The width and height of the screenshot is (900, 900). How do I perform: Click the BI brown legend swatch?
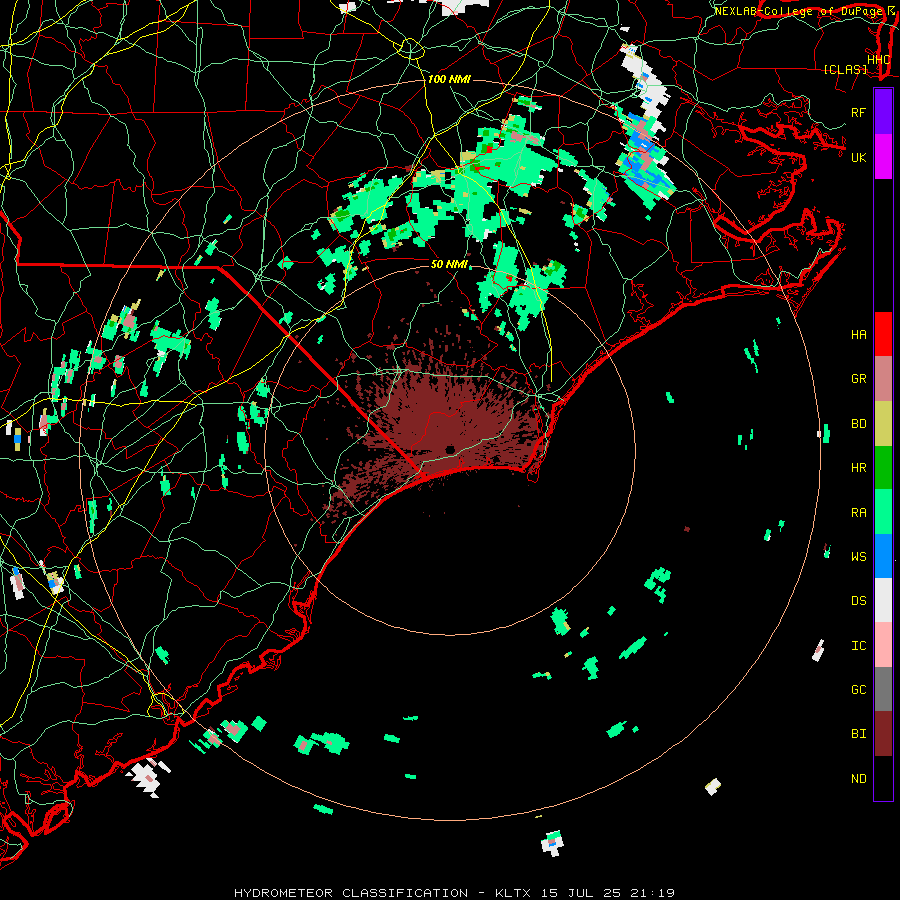pyautogui.click(x=883, y=734)
